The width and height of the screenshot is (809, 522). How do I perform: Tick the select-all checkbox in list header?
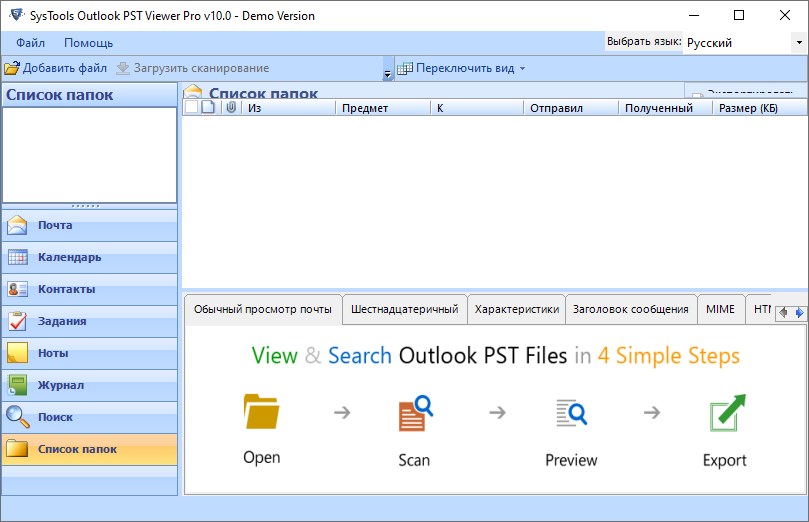(x=191, y=107)
